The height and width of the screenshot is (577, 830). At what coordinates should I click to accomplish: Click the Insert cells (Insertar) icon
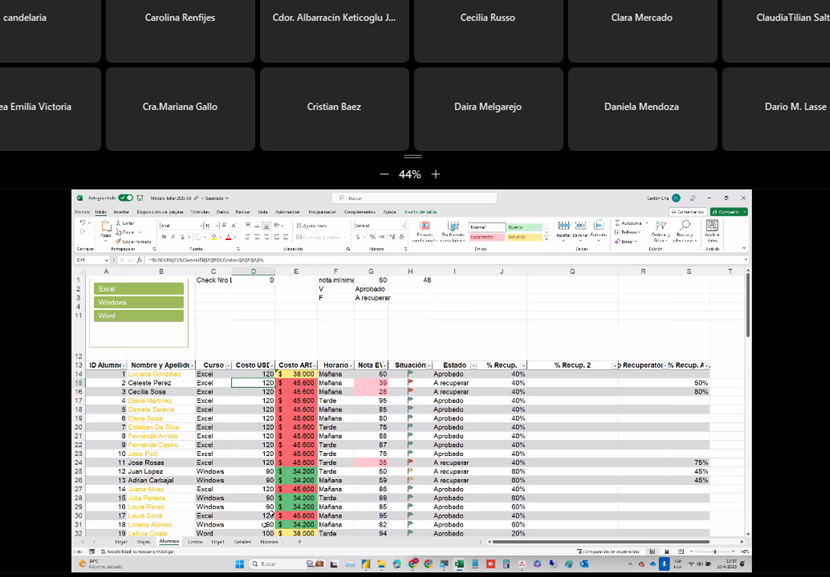click(x=564, y=226)
